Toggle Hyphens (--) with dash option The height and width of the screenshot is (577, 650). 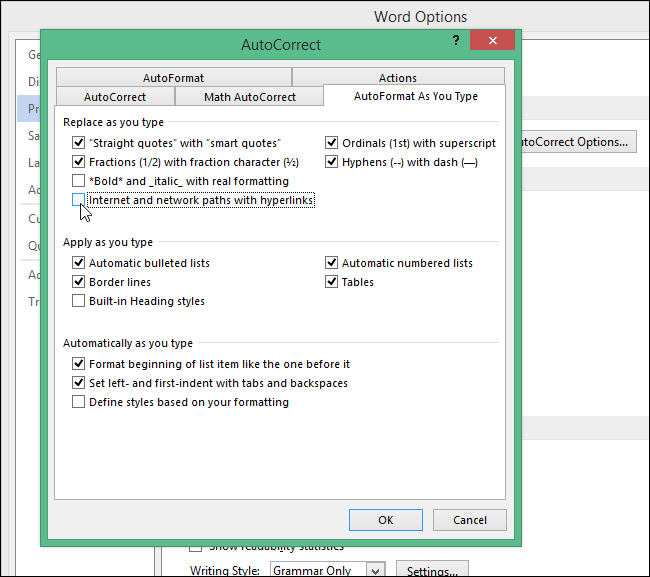pyautogui.click(x=332, y=162)
